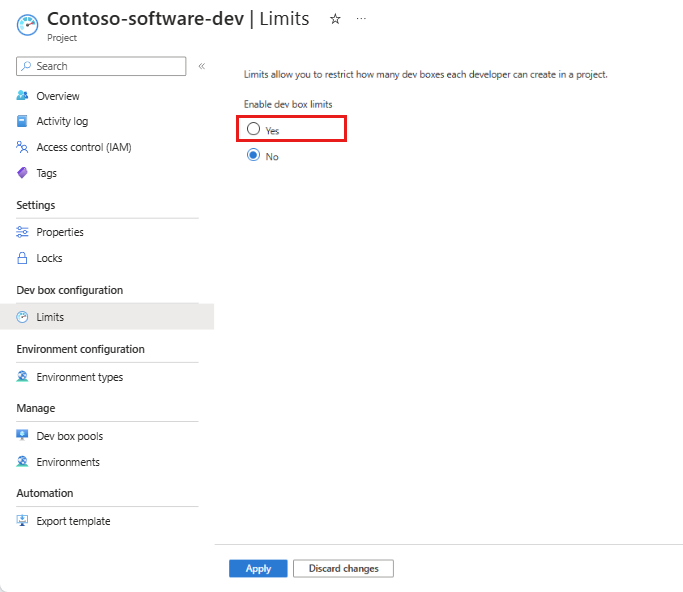Open the Tags page

[x=47, y=173]
